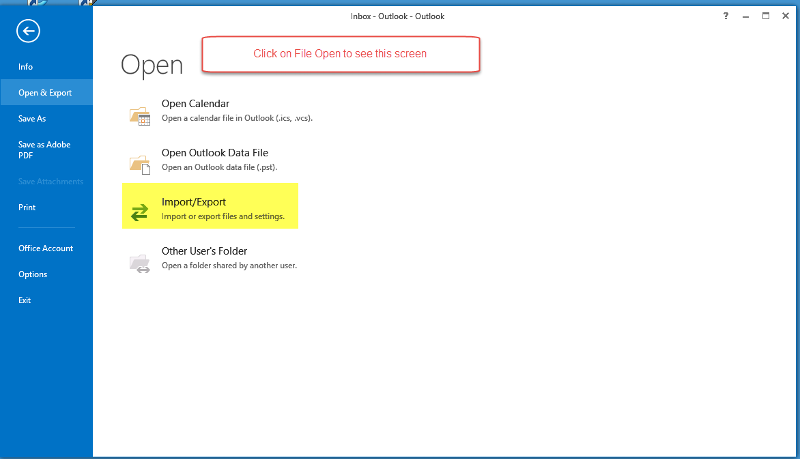Choose Save As in the sidebar
The height and width of the screenshot is (459, 800).
[x=32, y=119]
